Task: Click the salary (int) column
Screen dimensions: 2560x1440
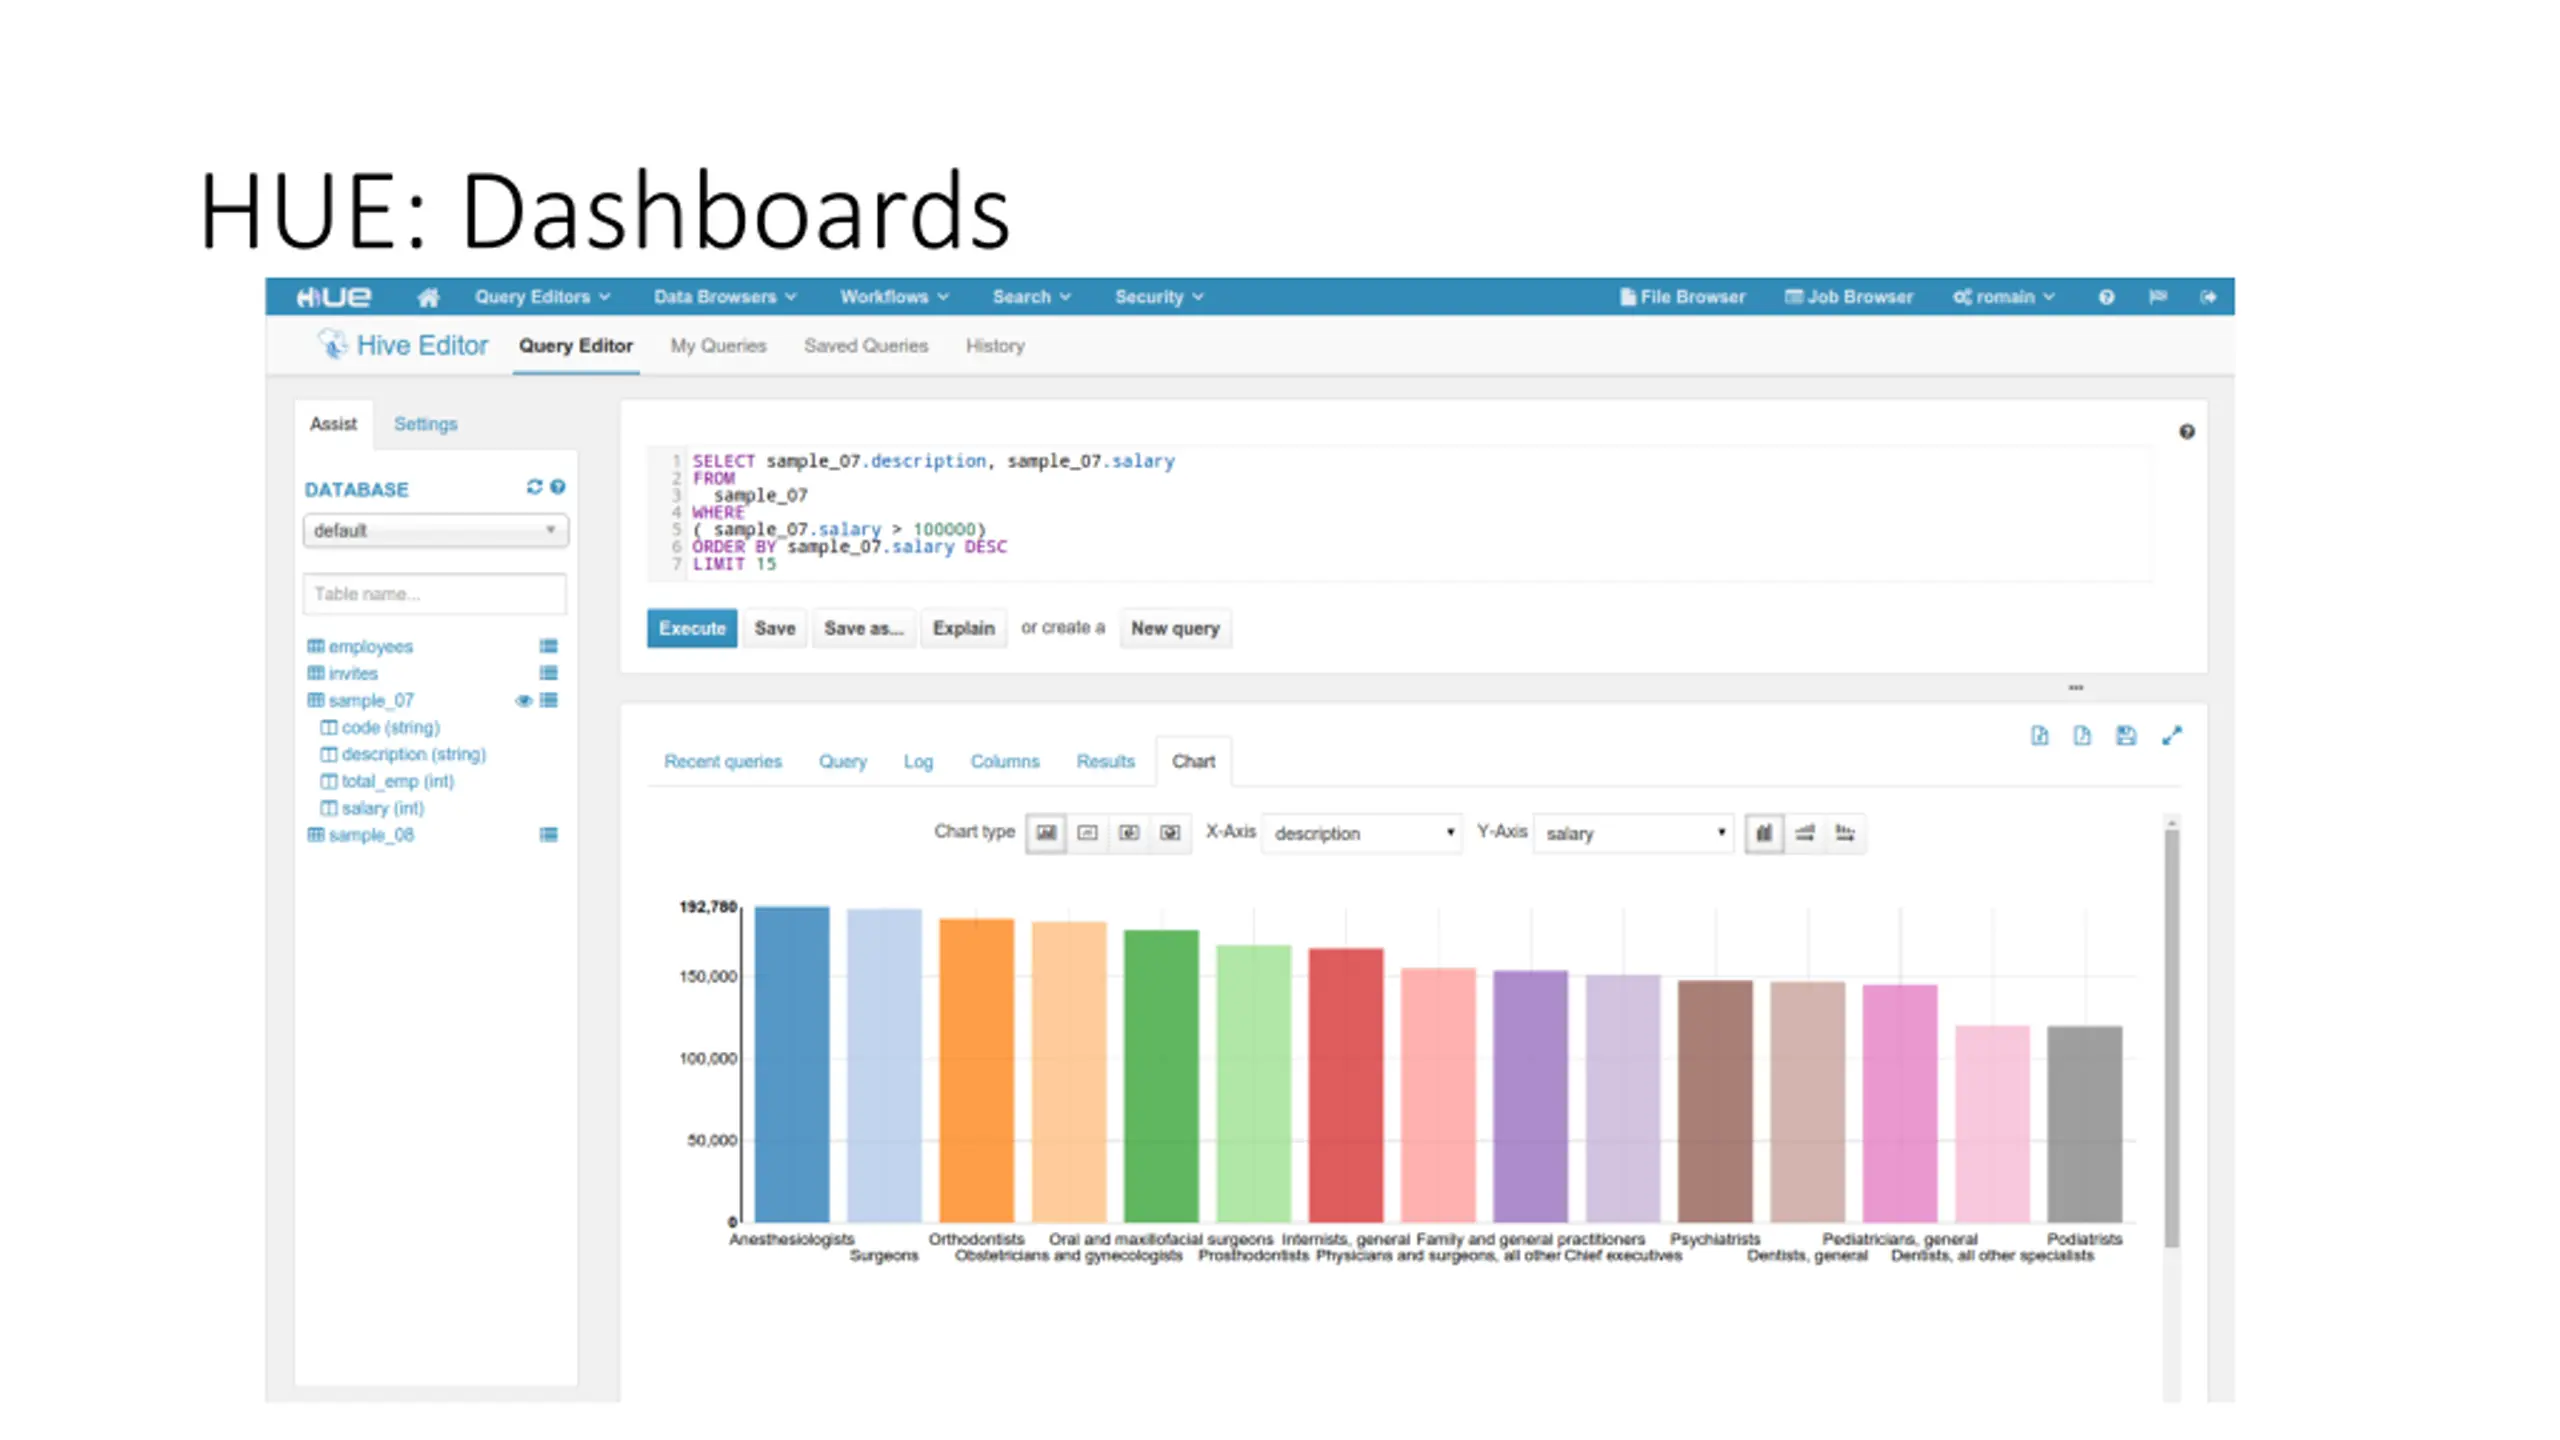Action: [382, 809]
